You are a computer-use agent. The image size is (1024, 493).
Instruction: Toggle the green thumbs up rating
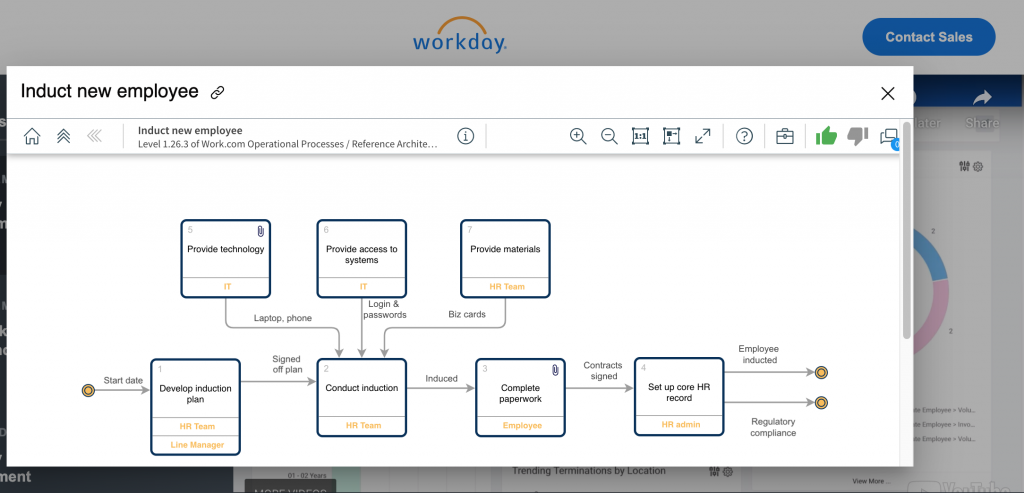(826, 137)
